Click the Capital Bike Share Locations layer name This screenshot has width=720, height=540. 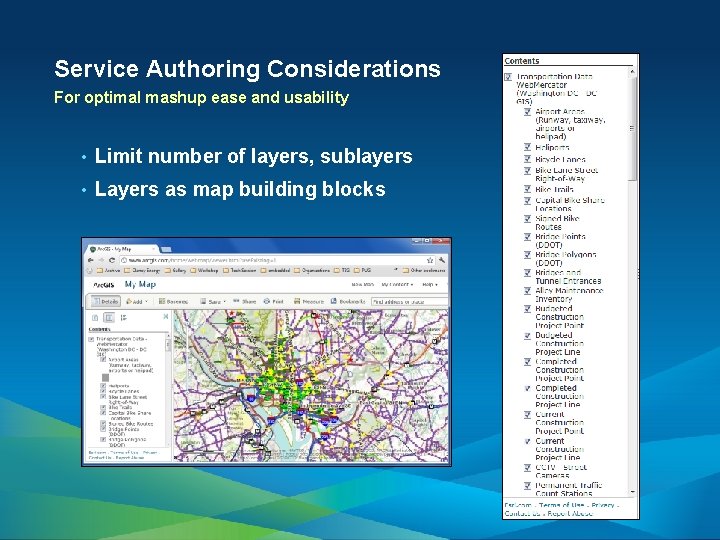point(570,204)
